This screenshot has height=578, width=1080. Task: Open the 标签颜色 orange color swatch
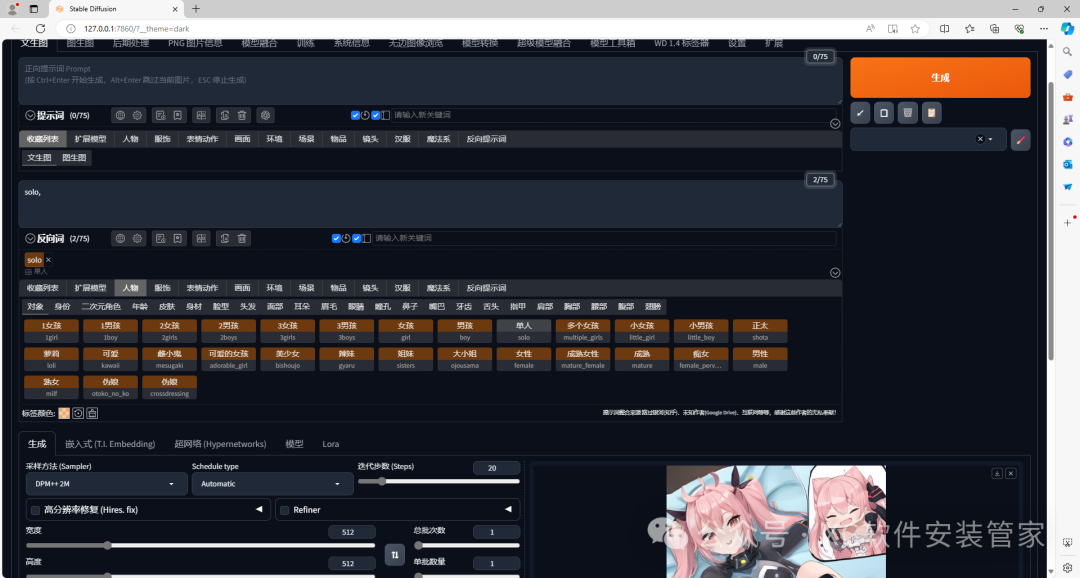[64, 413]
